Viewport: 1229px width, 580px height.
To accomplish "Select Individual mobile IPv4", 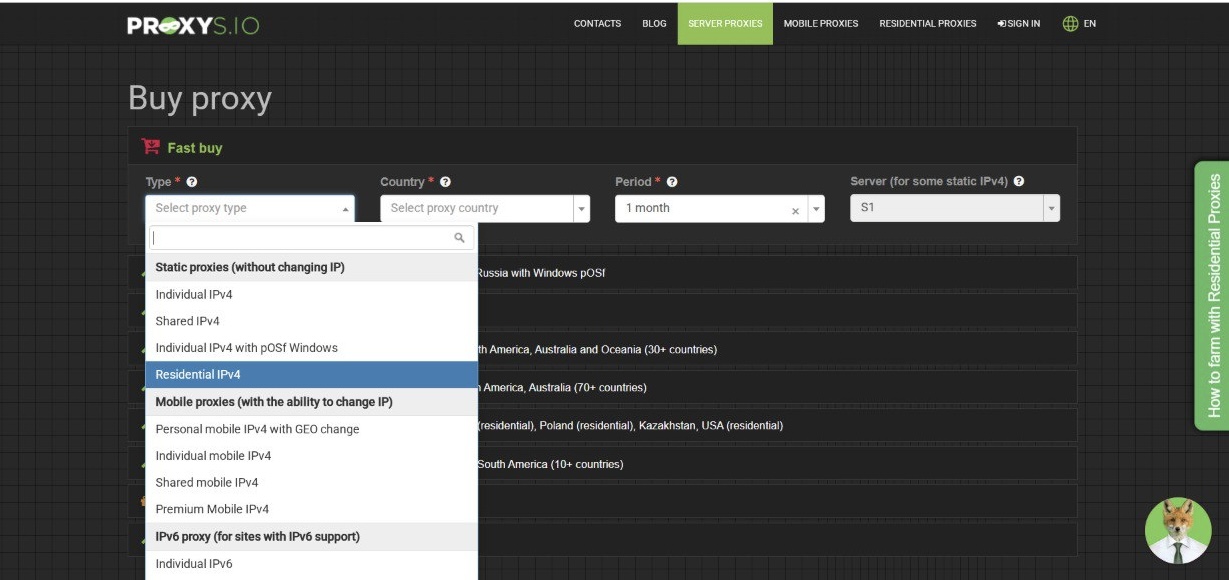I will click(x=311, y=456).
